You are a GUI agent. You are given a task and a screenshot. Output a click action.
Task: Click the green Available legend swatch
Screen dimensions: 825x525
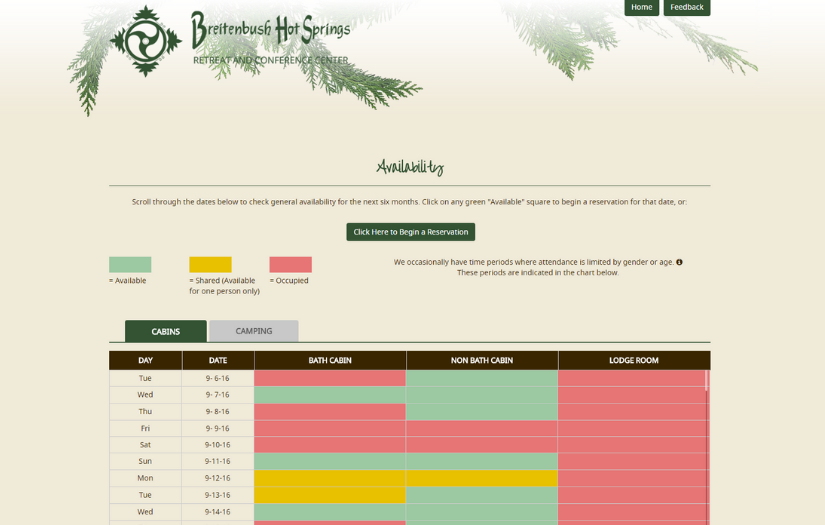click(130, 265)
